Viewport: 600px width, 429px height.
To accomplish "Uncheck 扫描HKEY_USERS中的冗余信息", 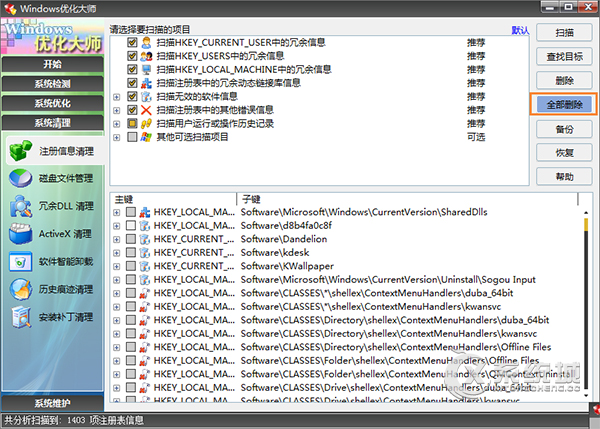I will point(132,56).
